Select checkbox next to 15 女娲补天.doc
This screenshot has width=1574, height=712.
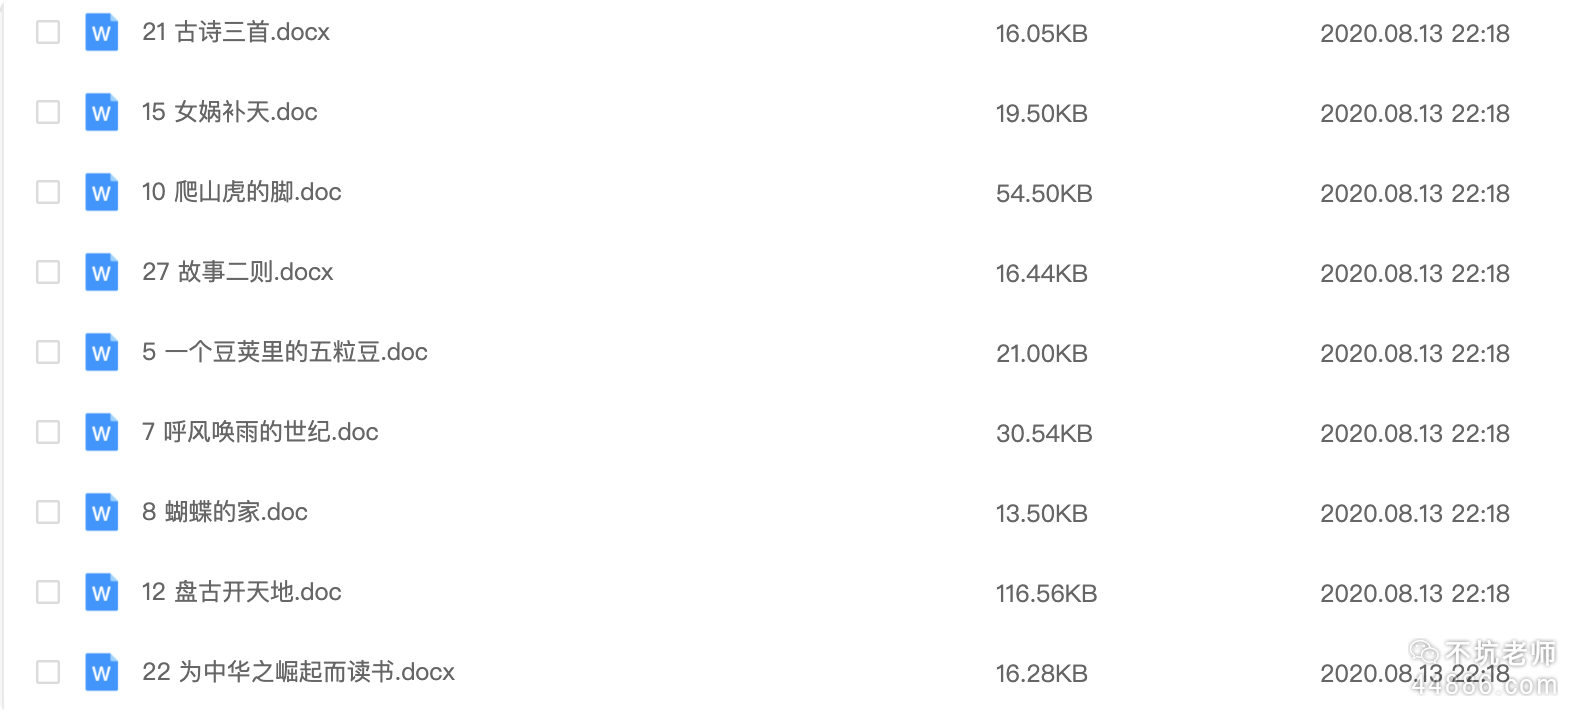click(48, 112)
